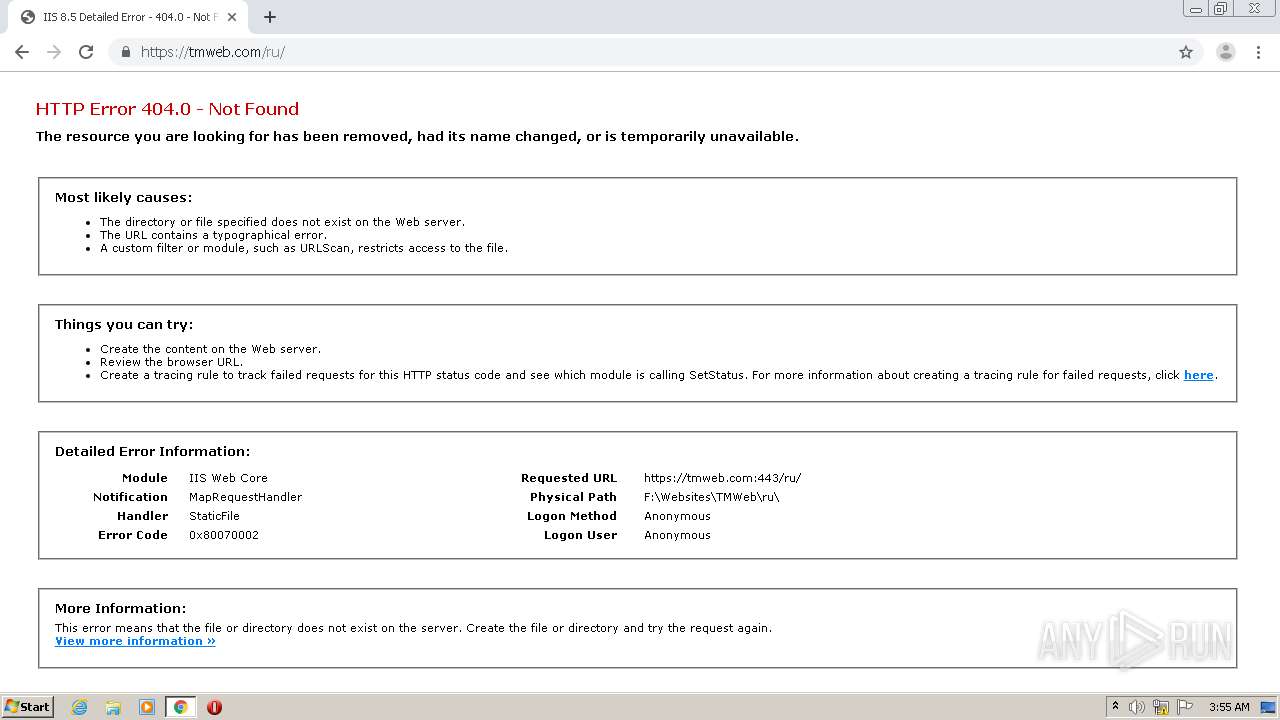1280x720 pixels.
Task: Select the IIS 8.5 Detailed Error tab
Action: (127, 17)
